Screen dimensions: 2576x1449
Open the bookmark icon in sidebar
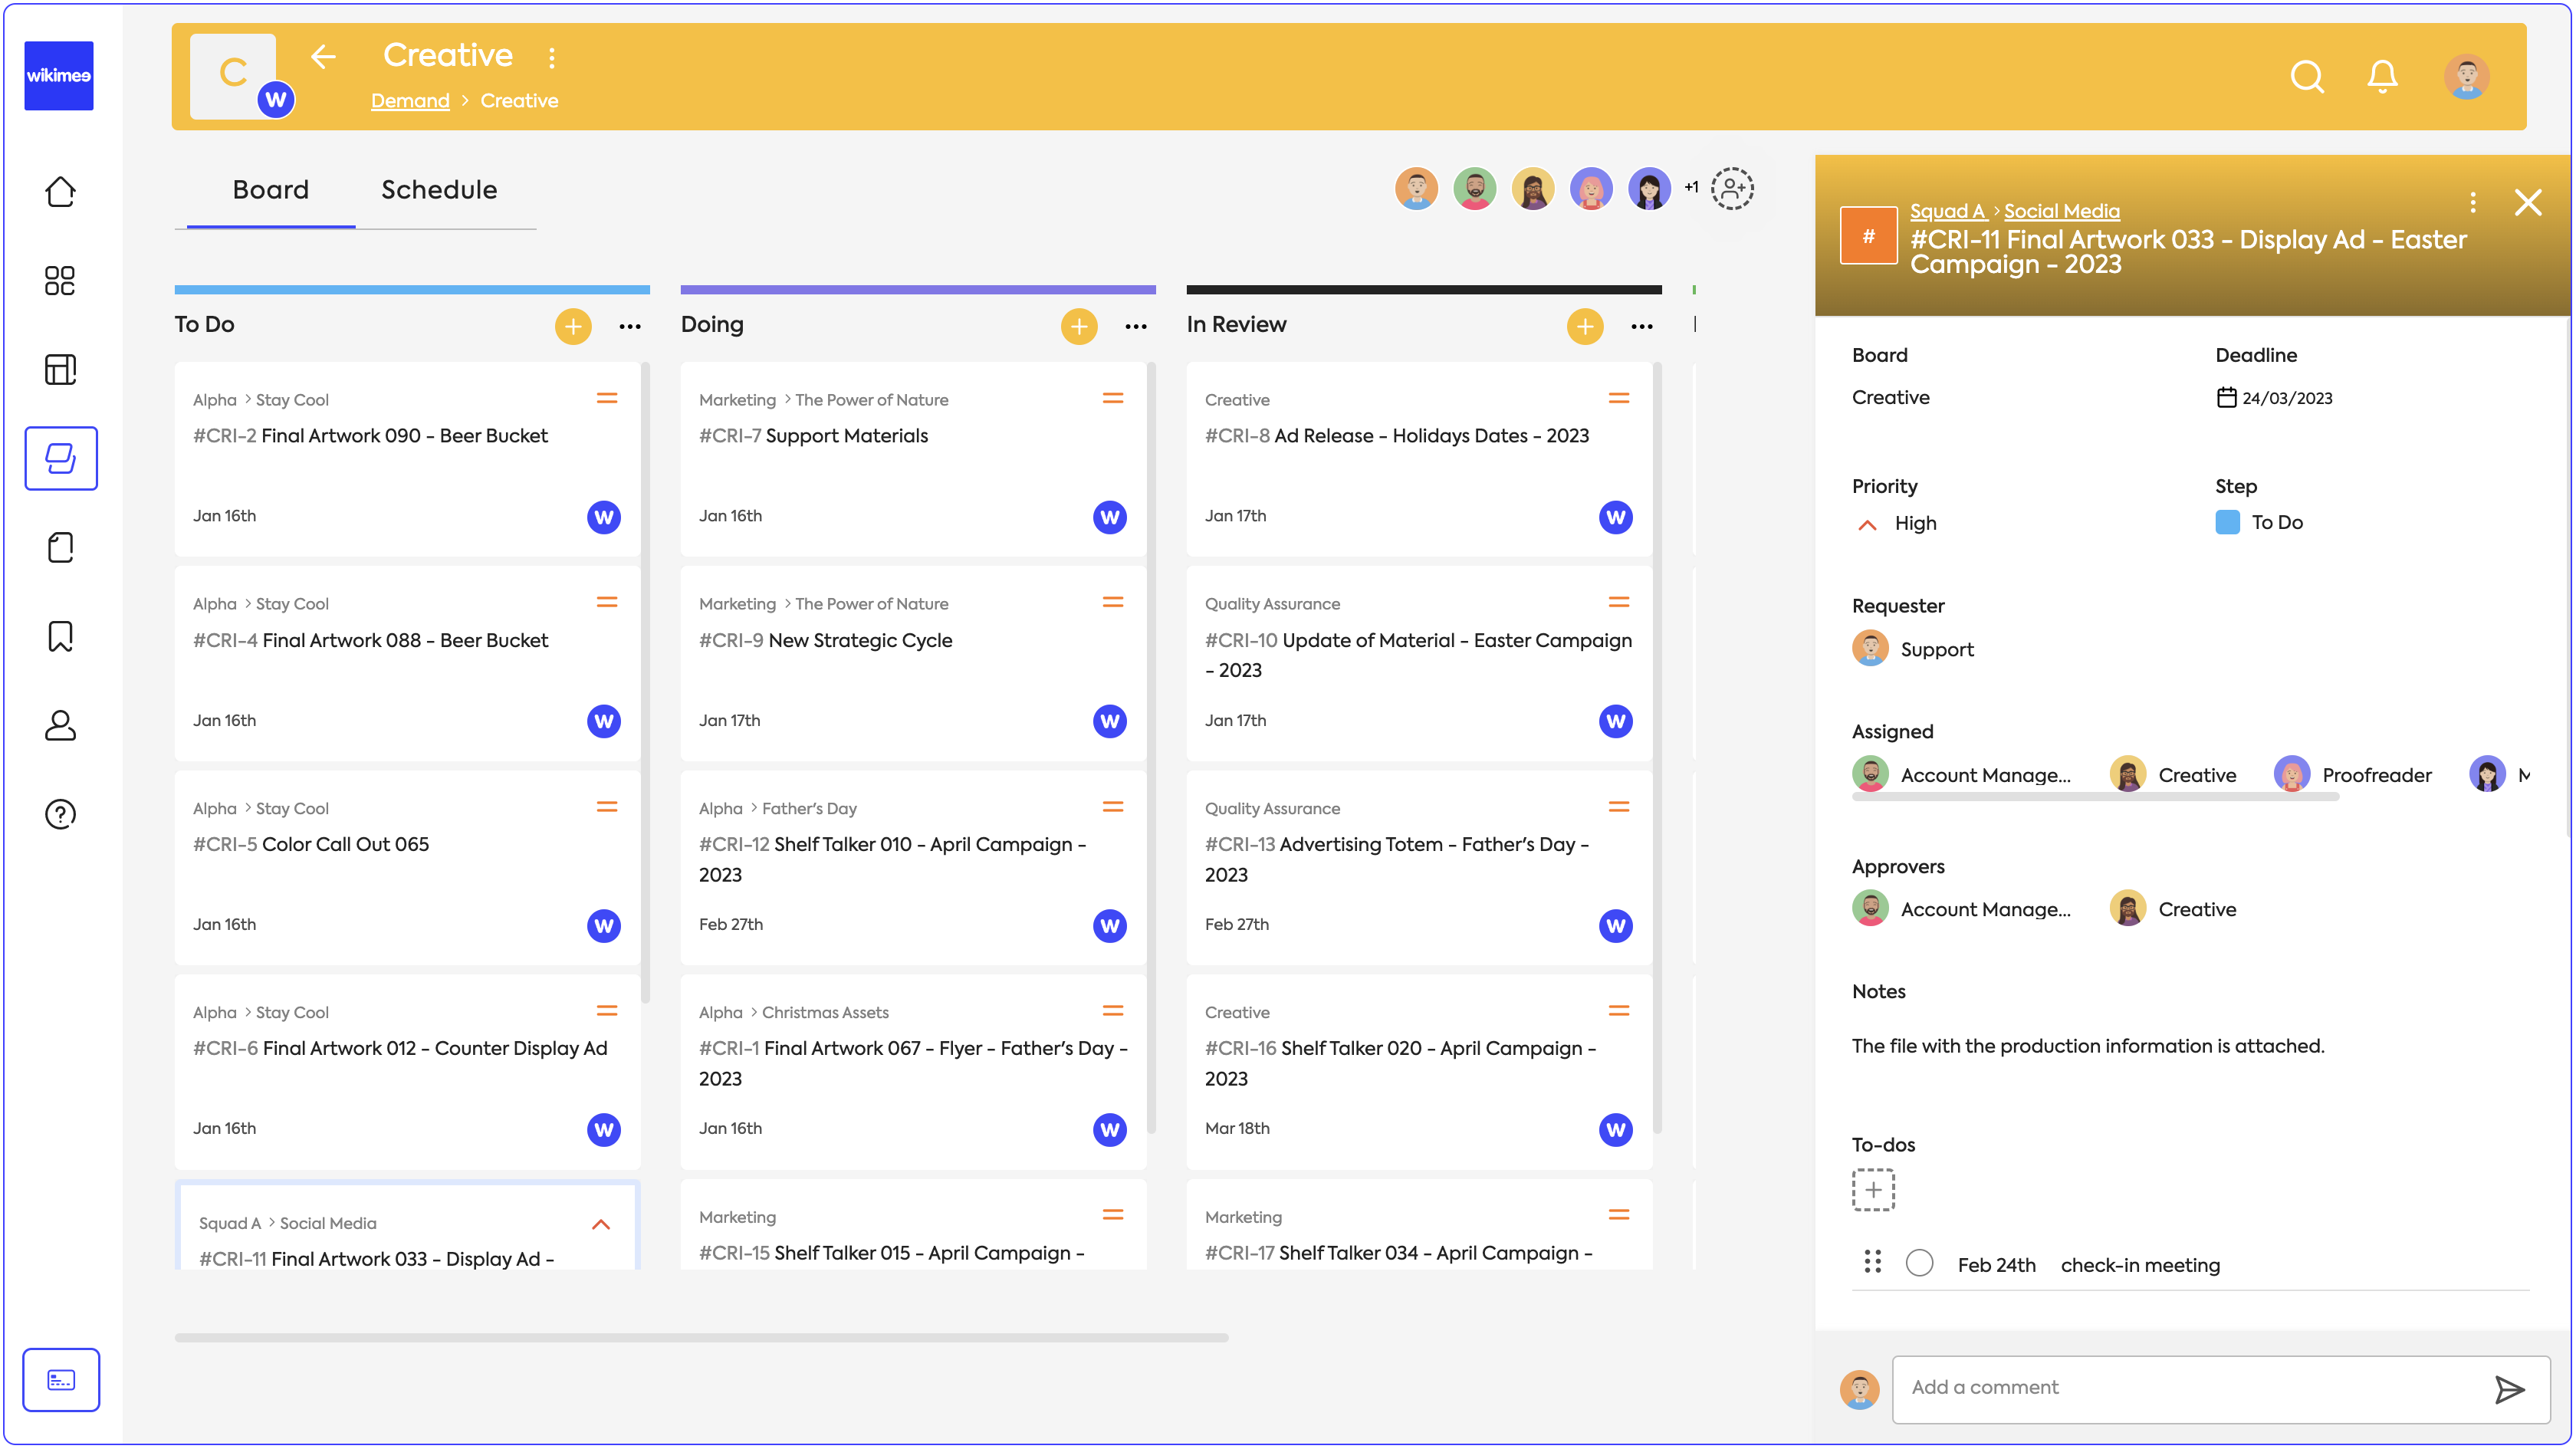[x=60, y=636]
